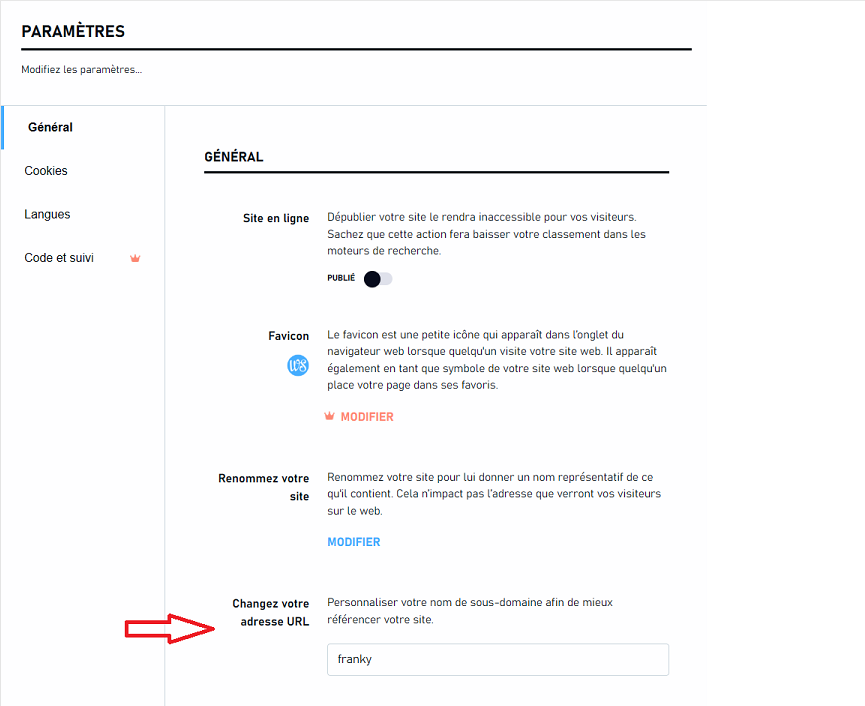This screenshot has width=865, height=706.
Task: Click the crown icon next to orange MODIFIER
Action: pos(329,416)
